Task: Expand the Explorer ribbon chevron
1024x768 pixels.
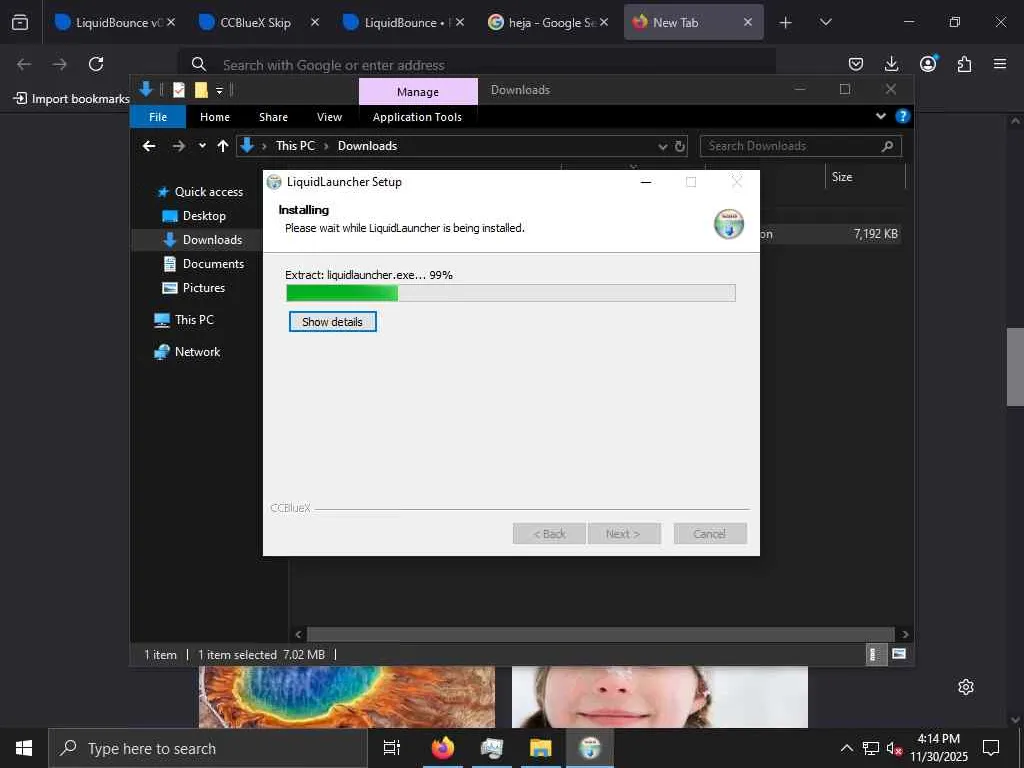Action: (x=880, y=116)
